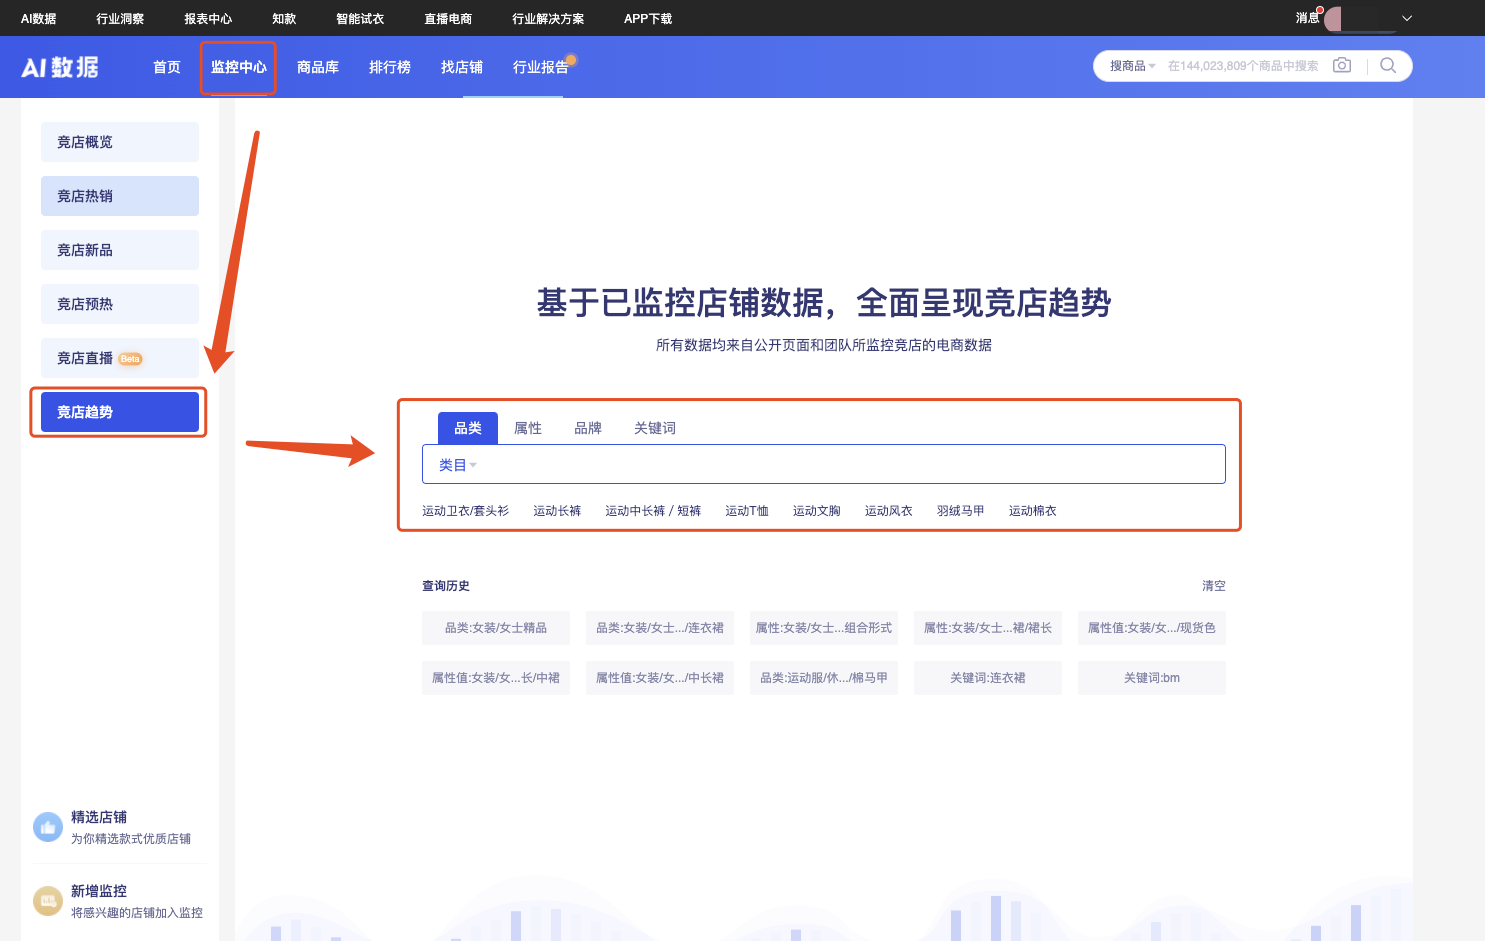1485x941 pixels.
Task: Open 知款 in the top bar
Action: (284, 18)
